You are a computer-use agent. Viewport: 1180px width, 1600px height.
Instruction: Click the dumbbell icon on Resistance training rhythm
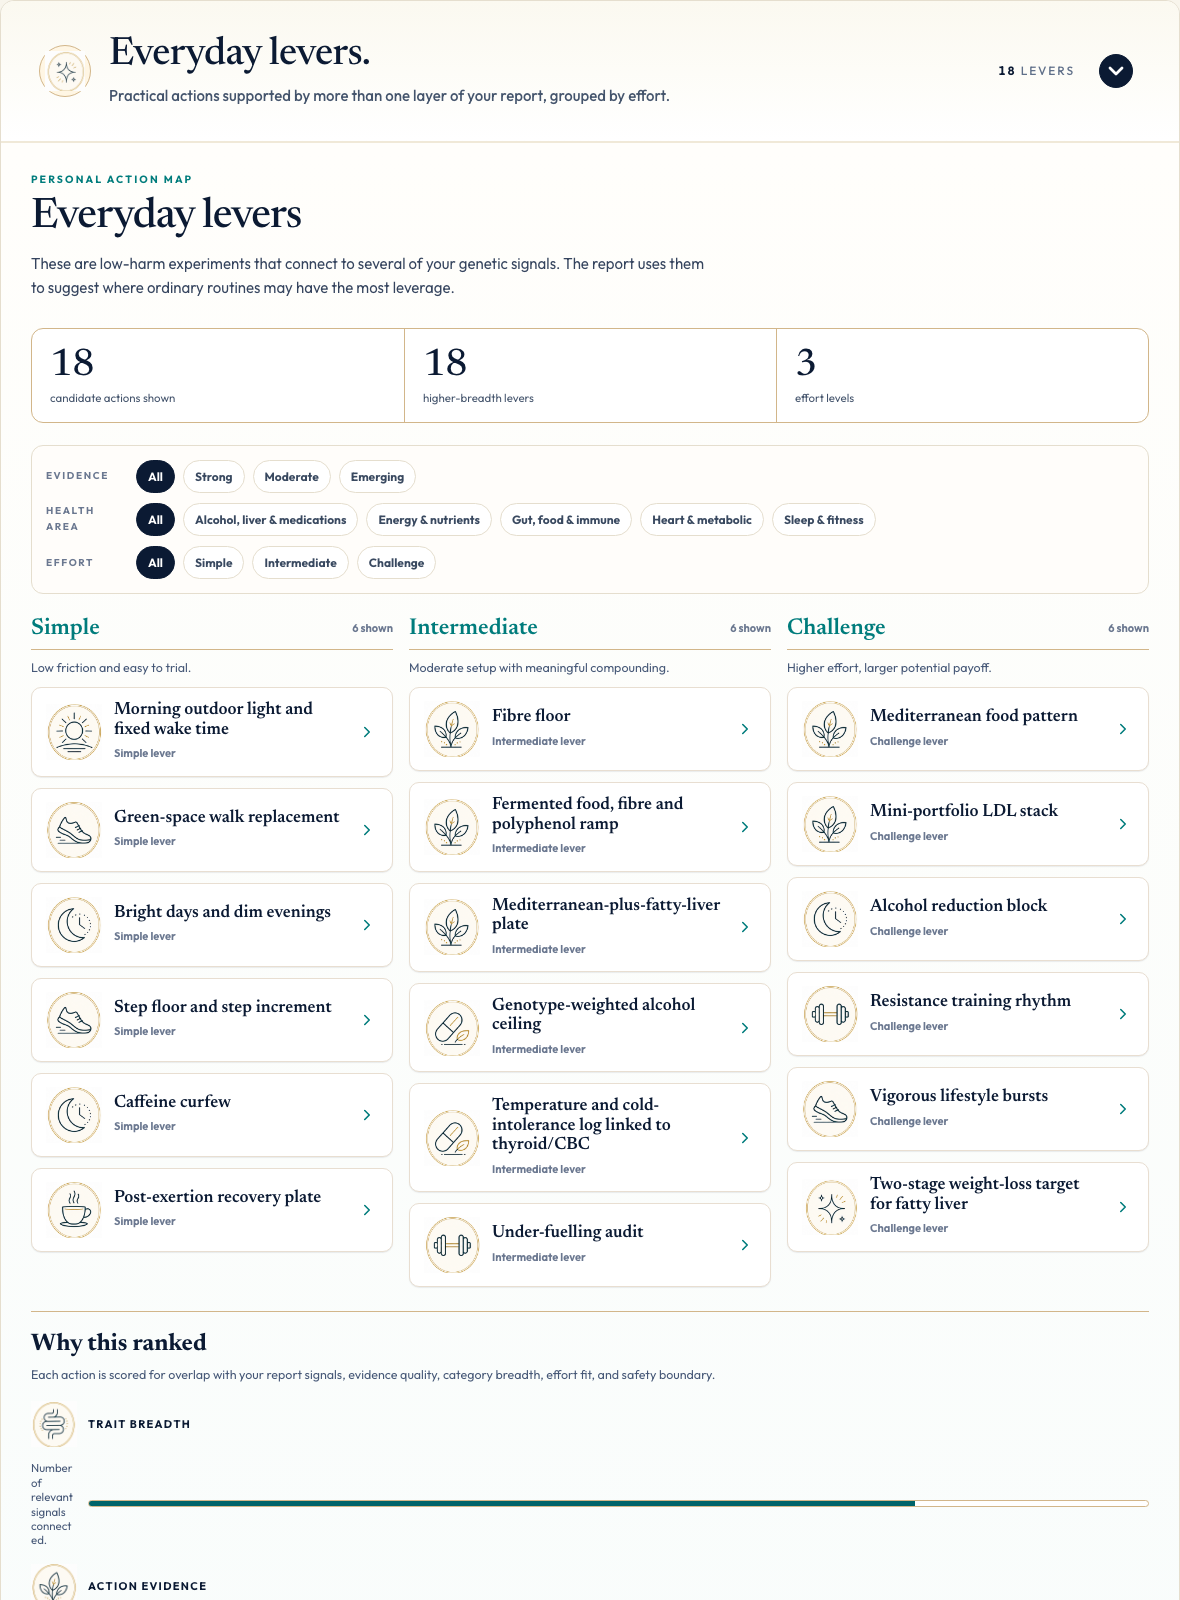coord(830,1014)
